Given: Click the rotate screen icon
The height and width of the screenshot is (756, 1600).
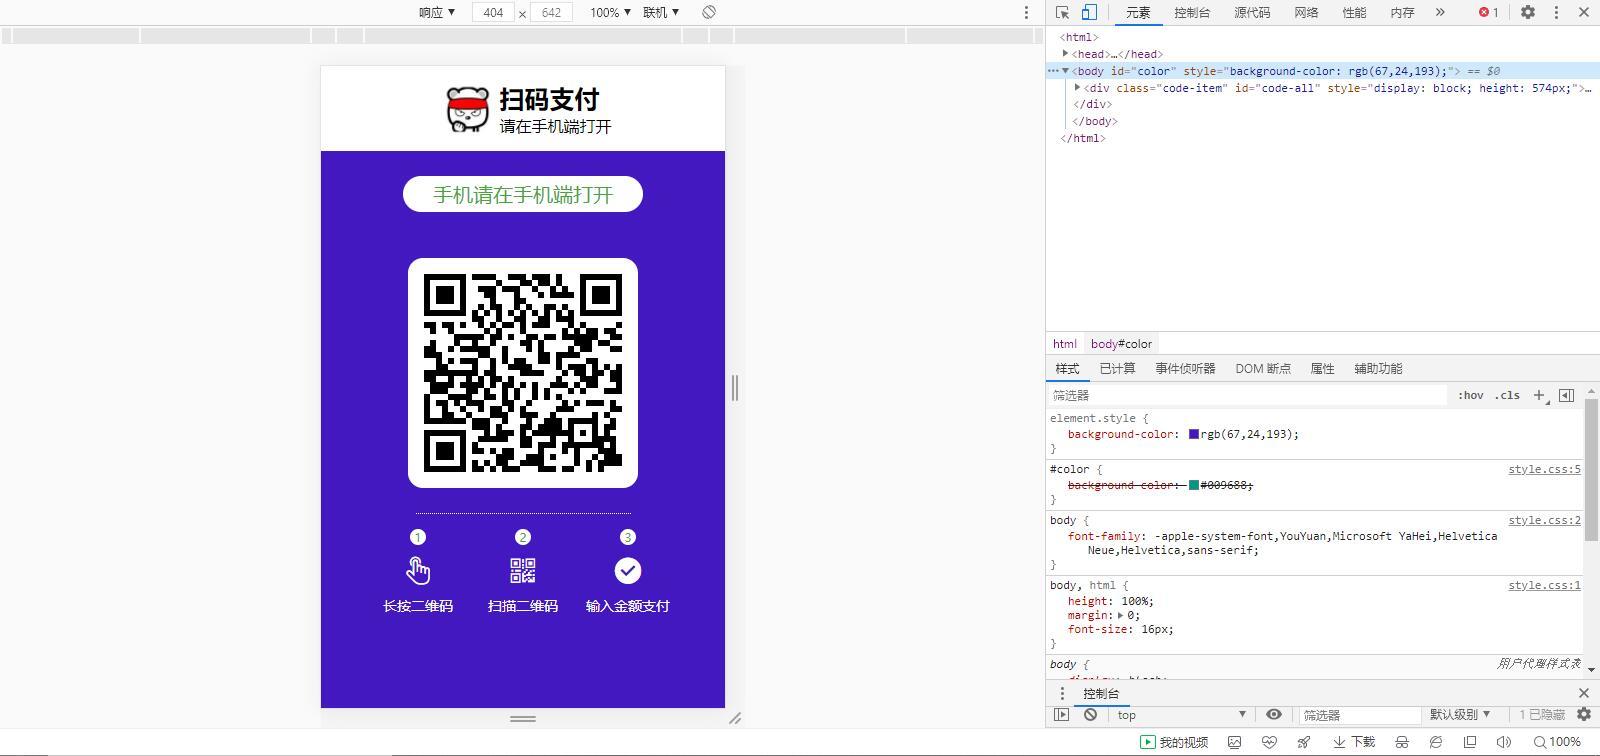Looking at the screenshot, I should tap(709, 12).
